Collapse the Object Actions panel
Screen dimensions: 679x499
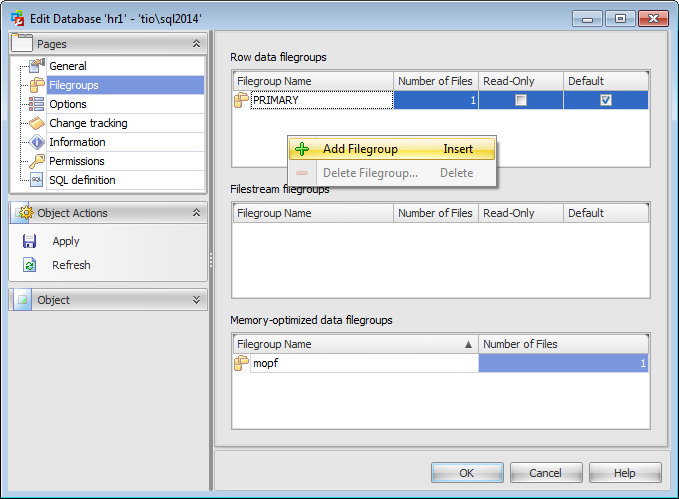tap(196, 213)
